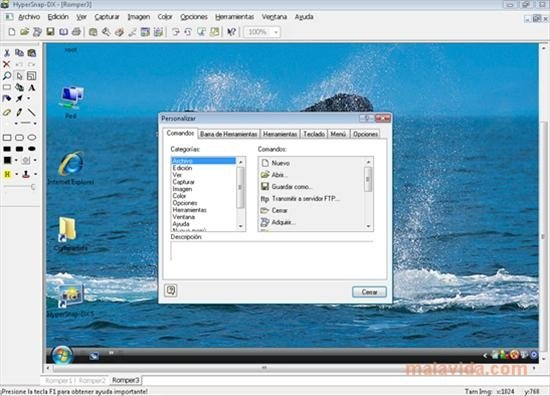The image size is (550, 396).
Task: Click the black foreground color swatch
Action: point(7,160)
